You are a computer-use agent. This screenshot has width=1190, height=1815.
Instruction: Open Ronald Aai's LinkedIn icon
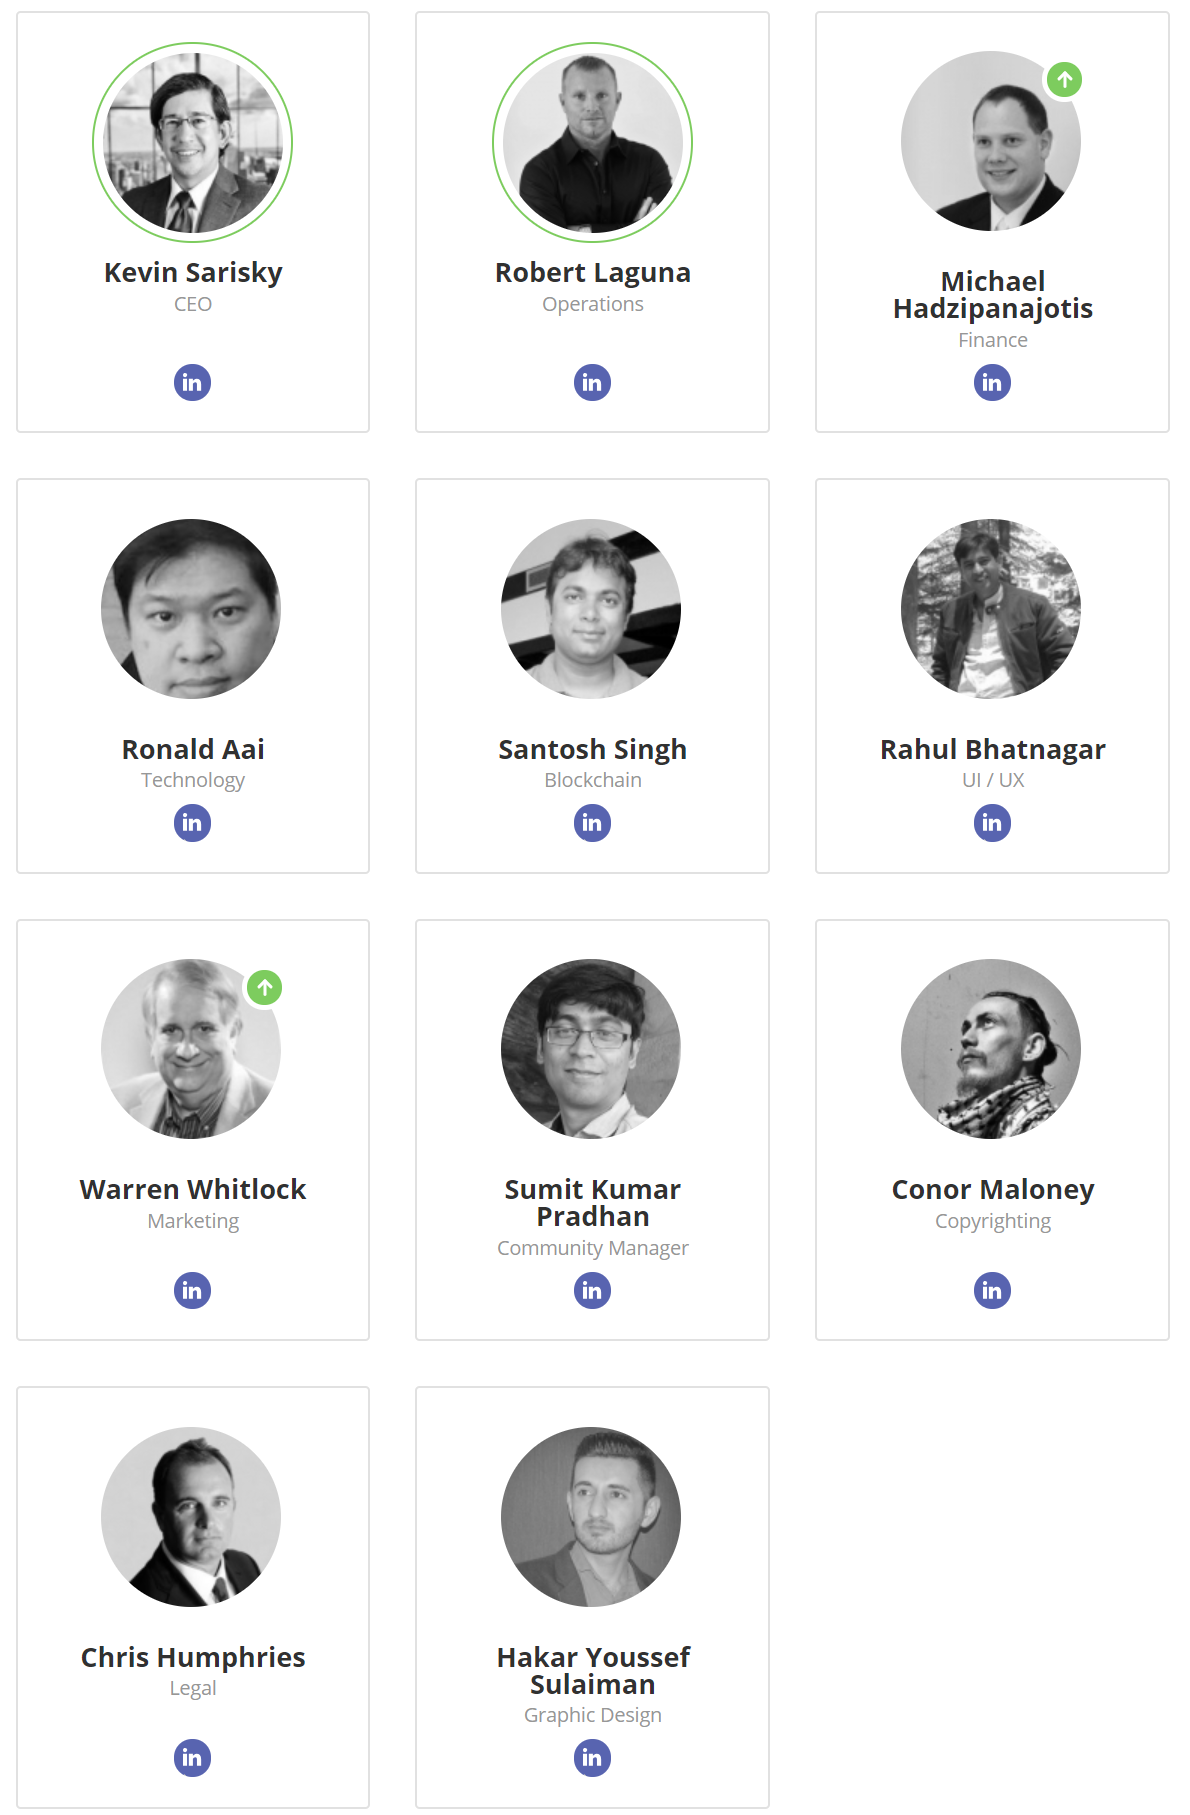point(192,823)
